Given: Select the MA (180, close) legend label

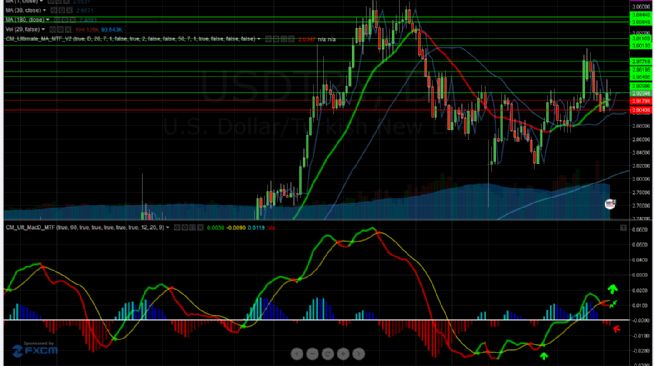Looking at the screenshot, I should (25, 20).
